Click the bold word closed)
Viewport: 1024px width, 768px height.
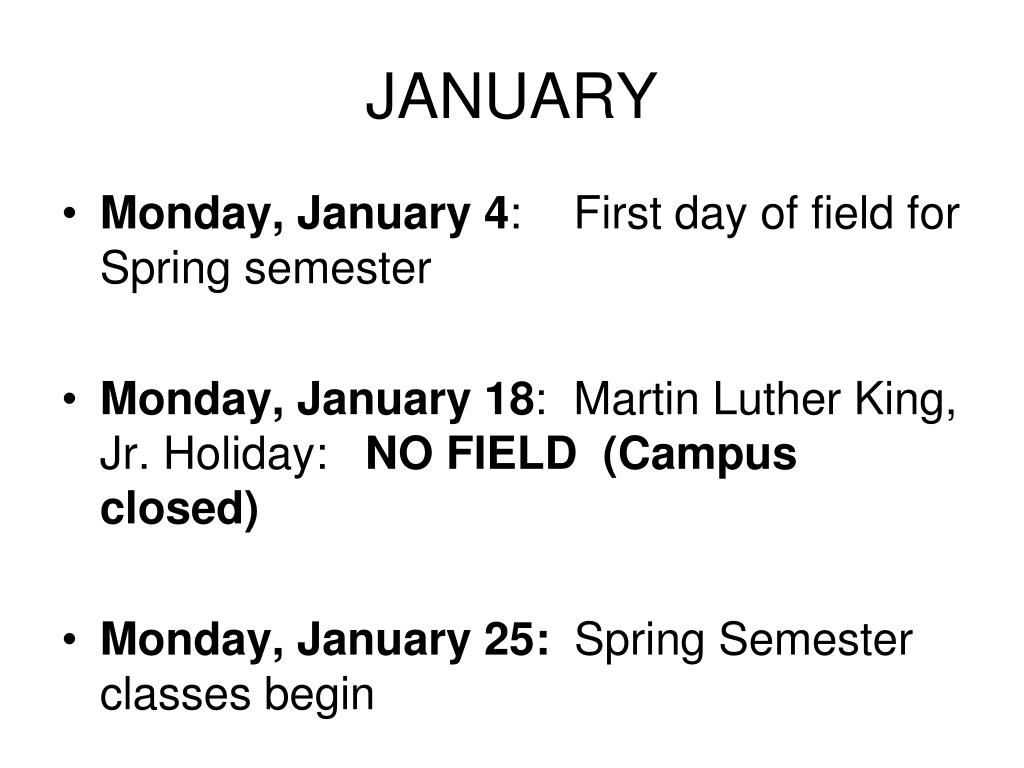(x=180, y=510)
